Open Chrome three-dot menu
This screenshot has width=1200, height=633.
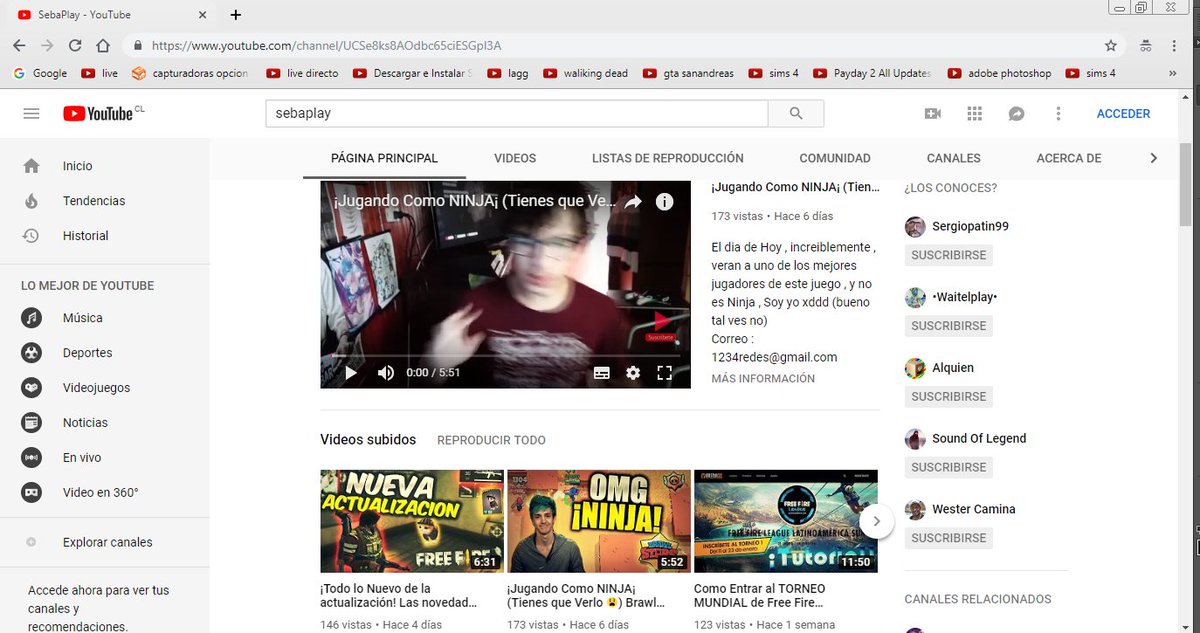(x=1174, y=46)
